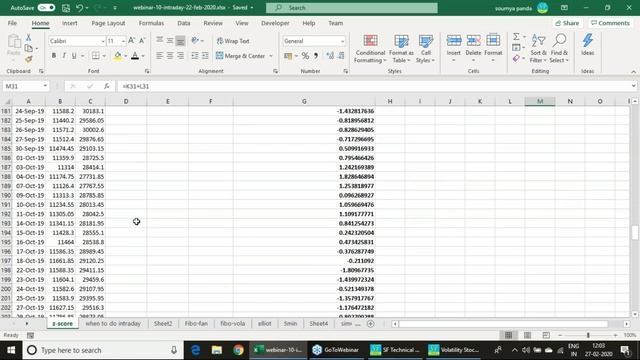
Task: Click the Copy icon in Clipboard group
Action: click(x=29, y=48)
